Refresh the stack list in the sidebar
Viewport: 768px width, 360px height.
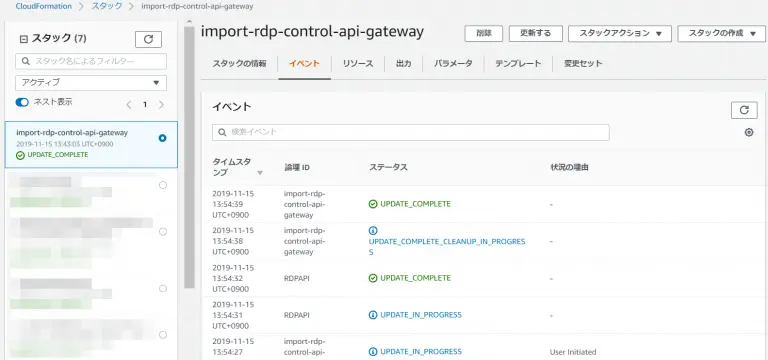point(148,39)
